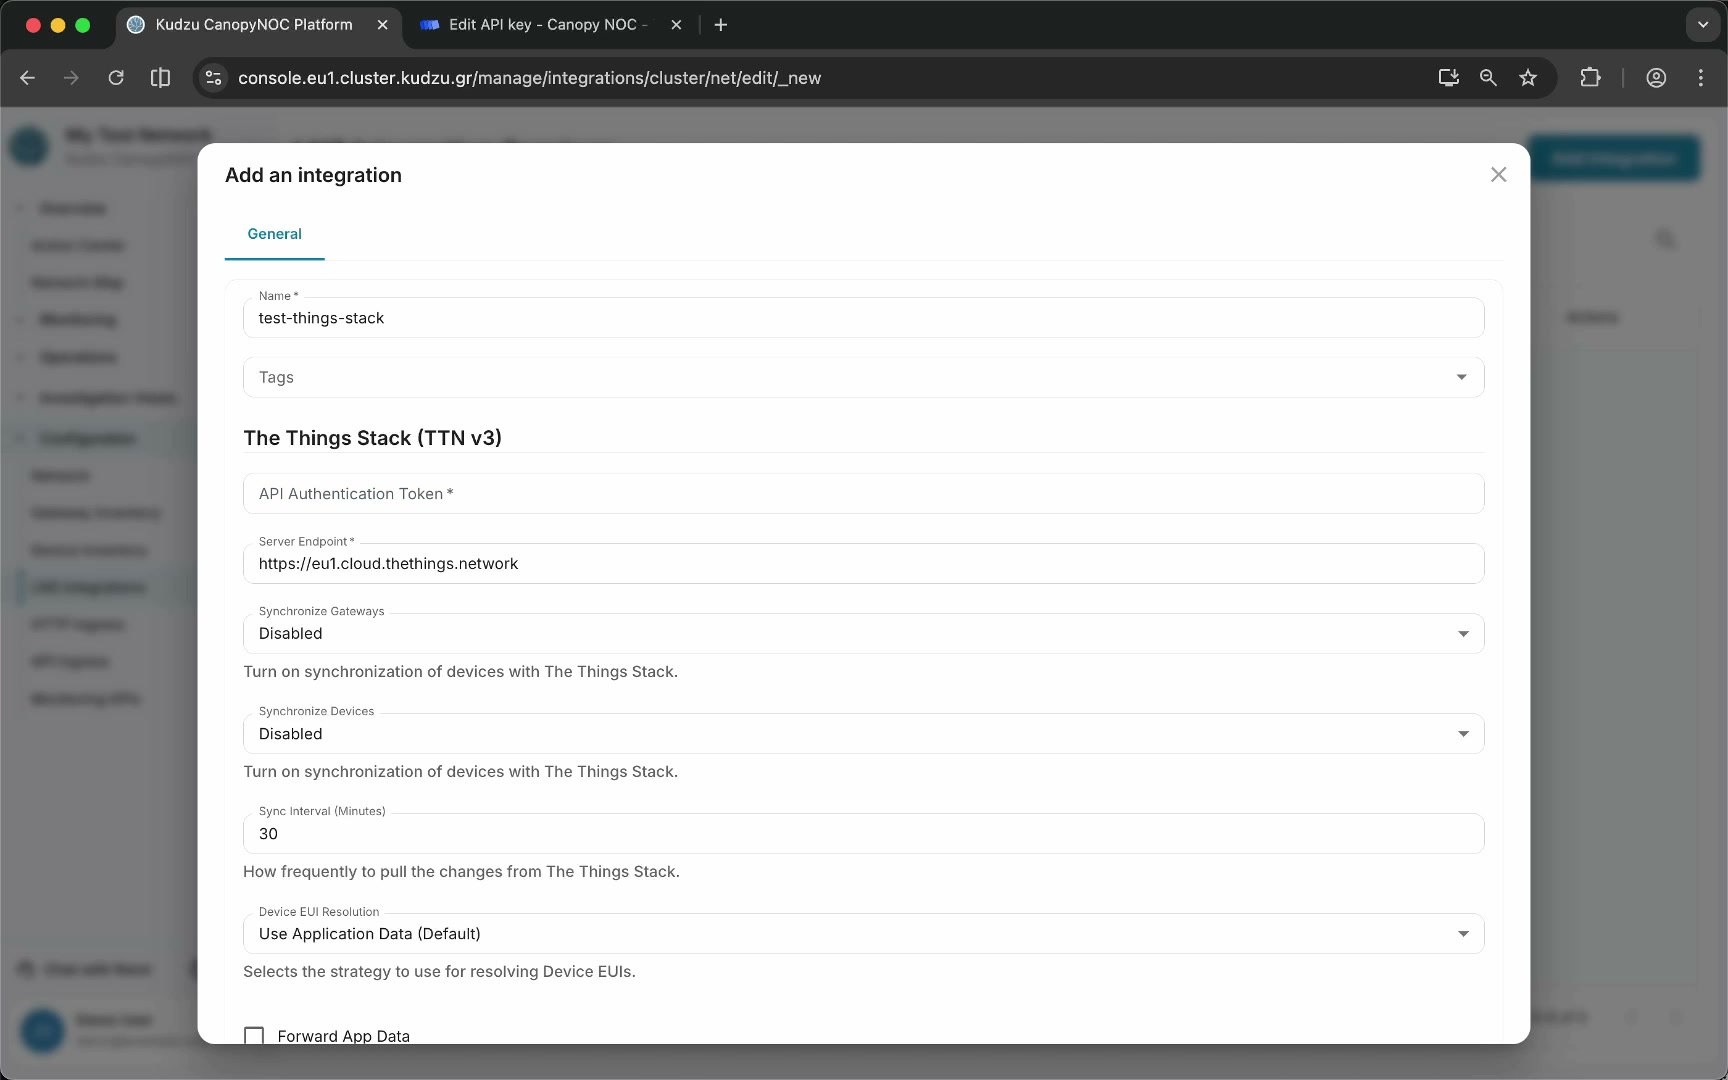Edit the Name field test-things-stack
Viewport: 1728px width, 1080px height.
(x=863, y=318)
